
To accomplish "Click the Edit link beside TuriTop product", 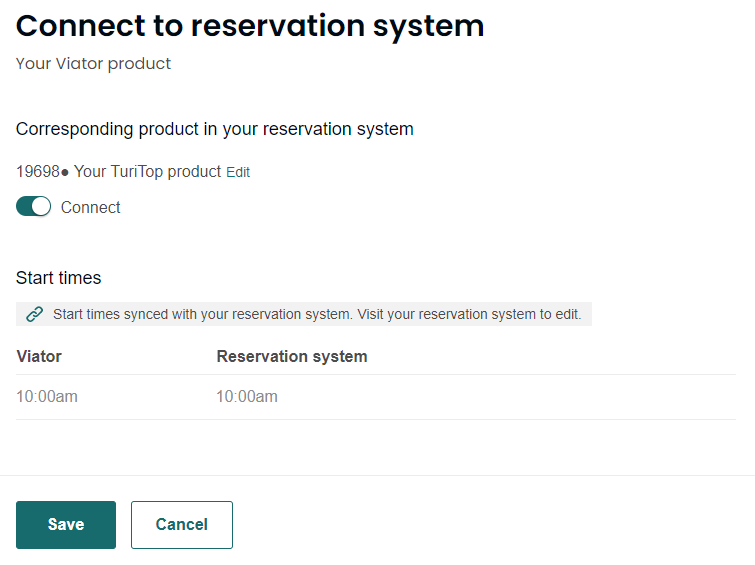I will point(238,172).
